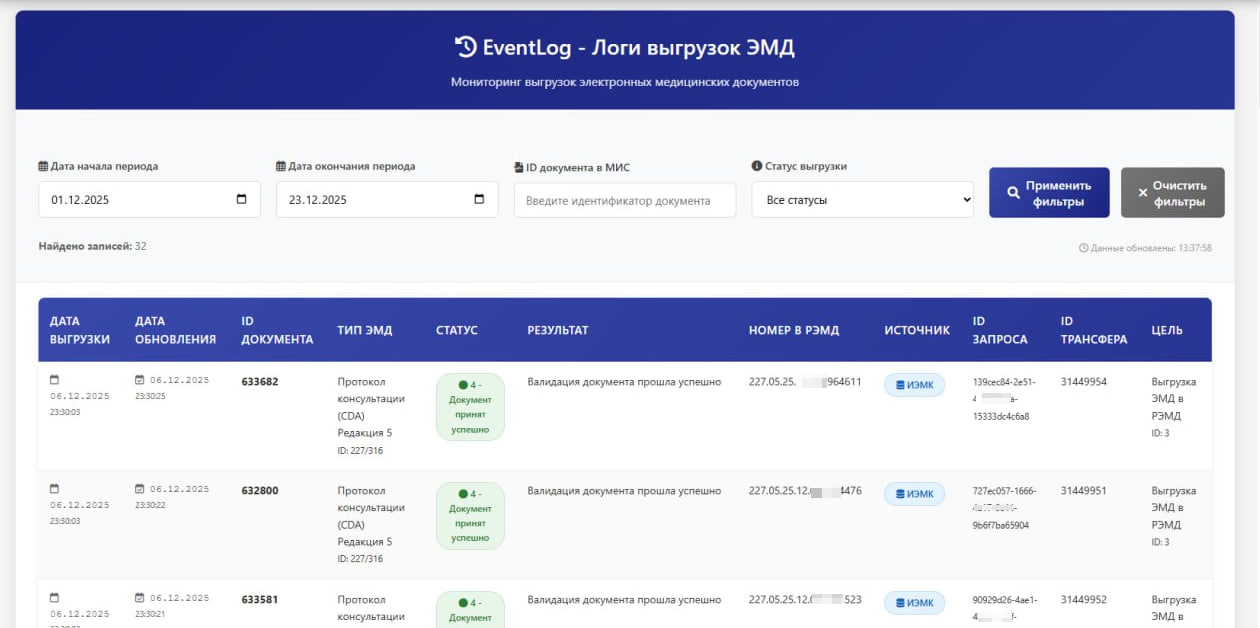Screen dimensions: 1260x628
Task: Click the Статус column header
Action: click(x=457, y=330)
